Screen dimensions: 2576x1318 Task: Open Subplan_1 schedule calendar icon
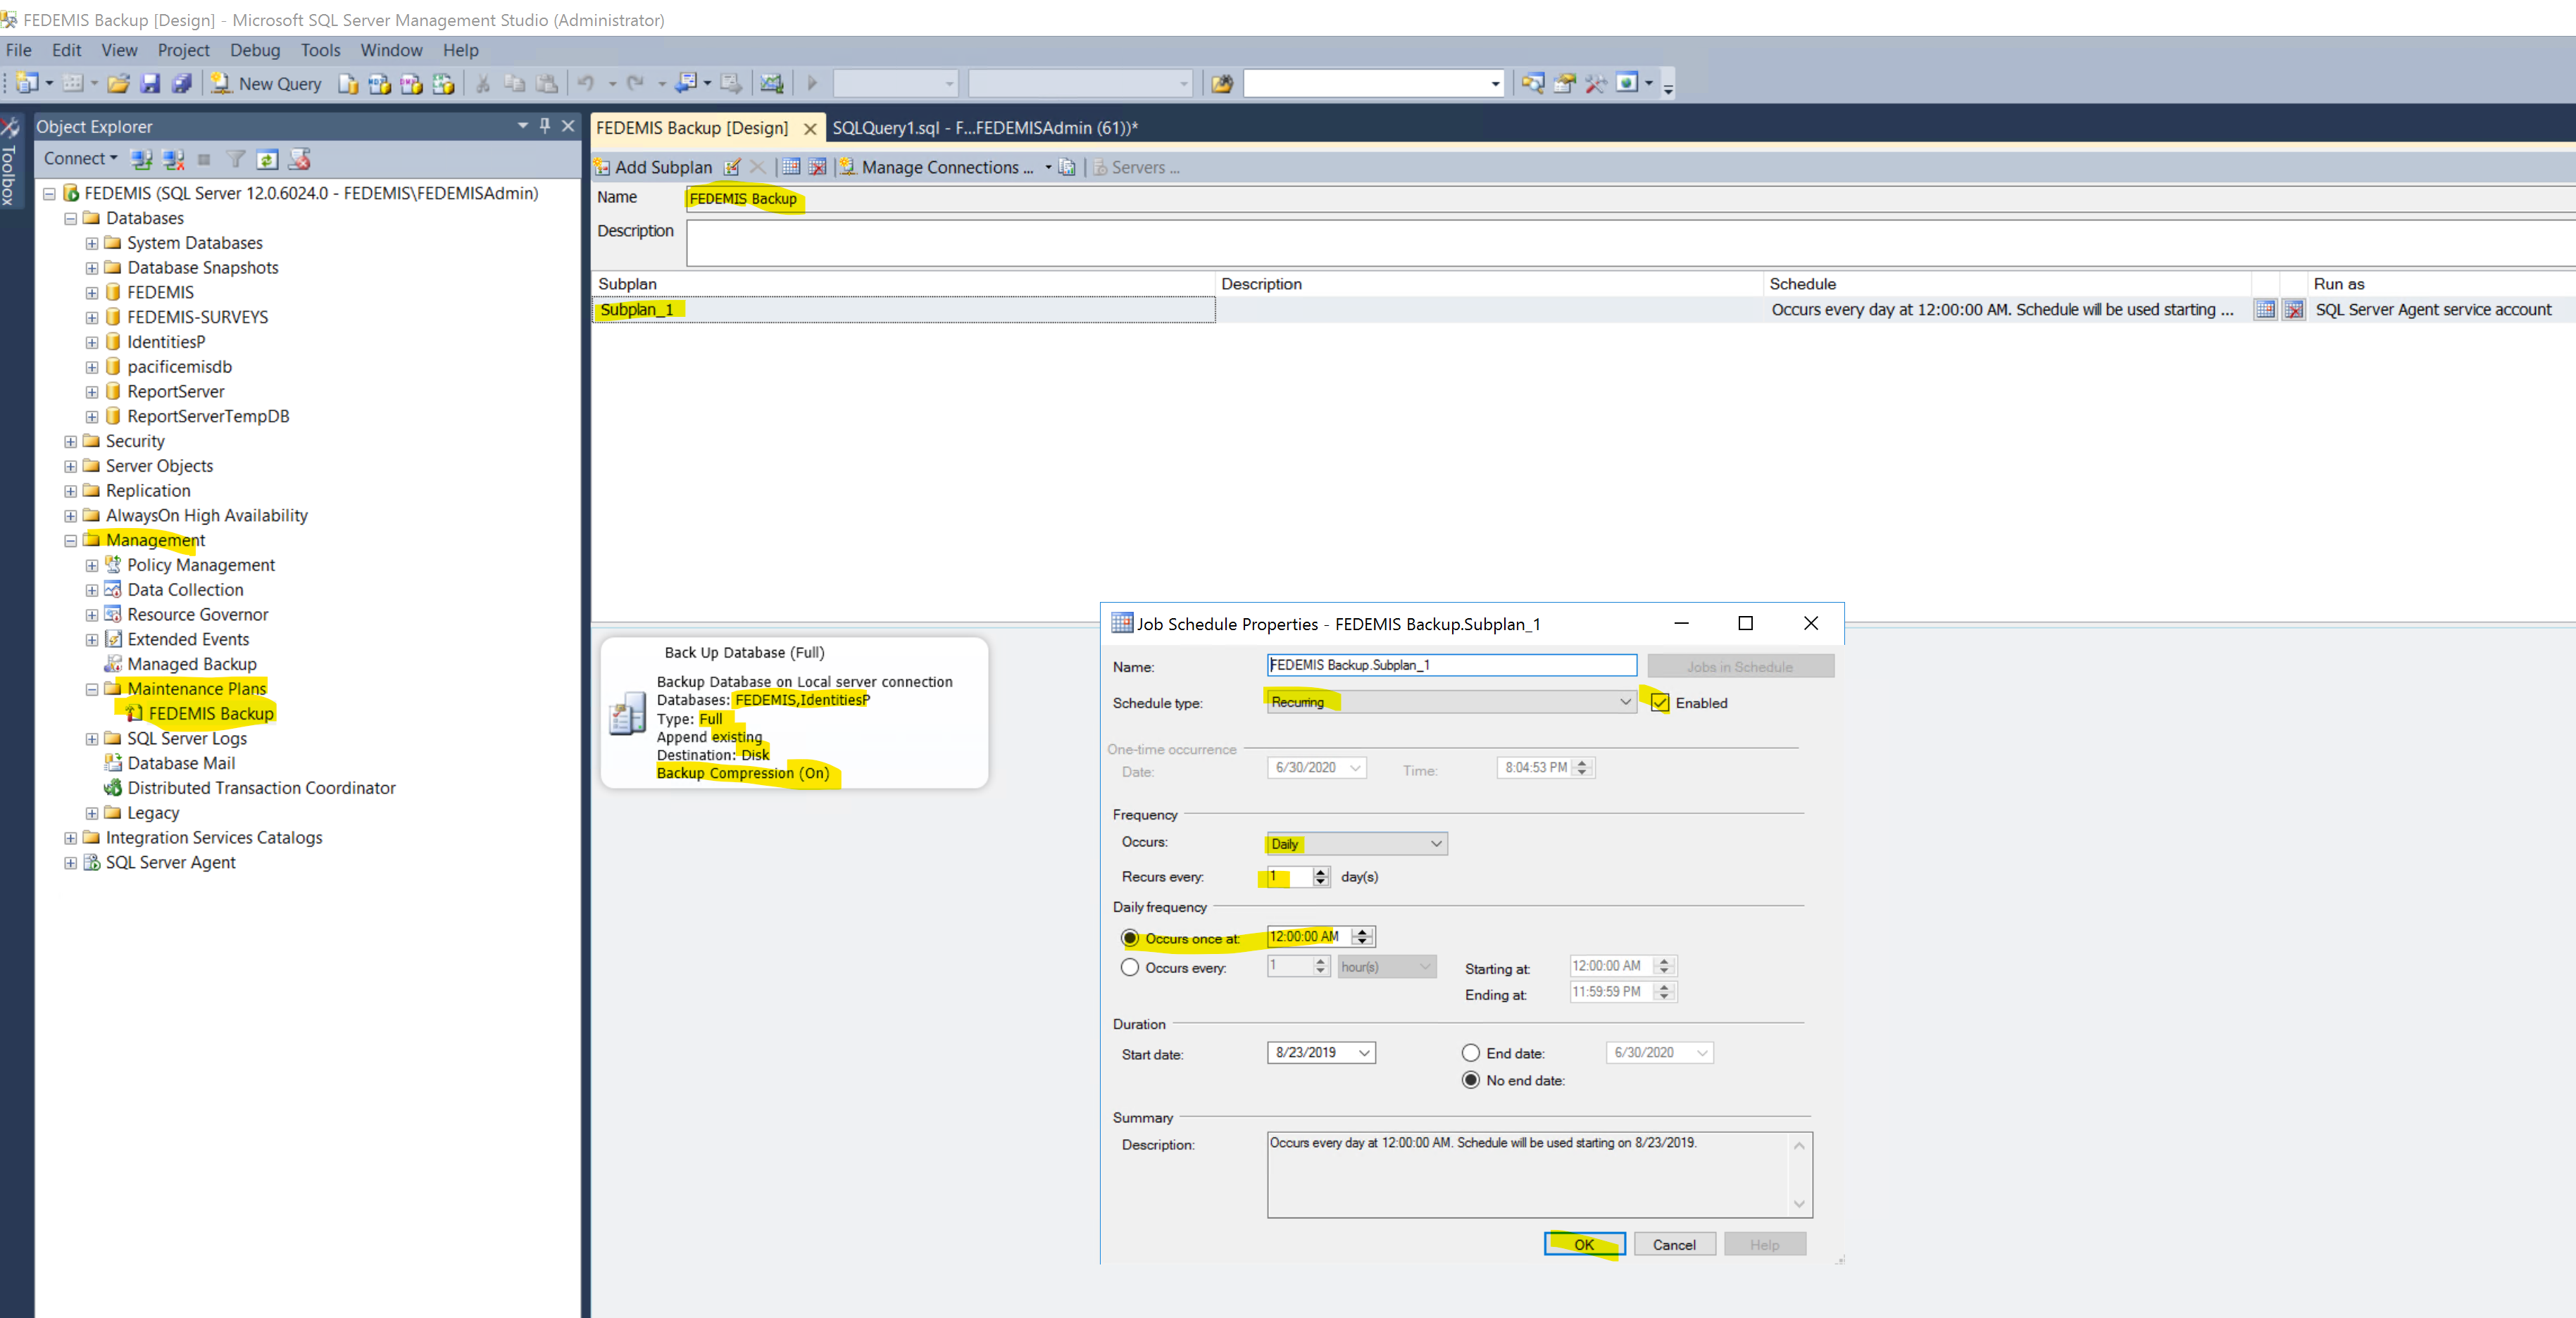pyautogui.click(x=2265, y=310)
